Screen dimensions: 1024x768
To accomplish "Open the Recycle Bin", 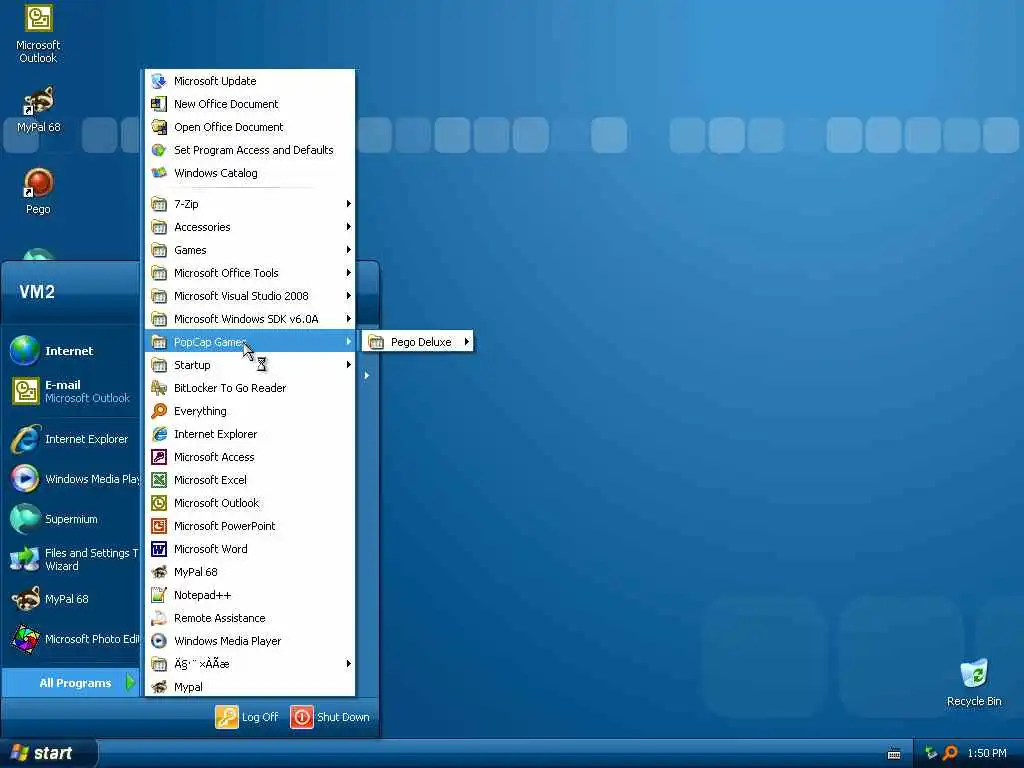I will tap(974, 683).
